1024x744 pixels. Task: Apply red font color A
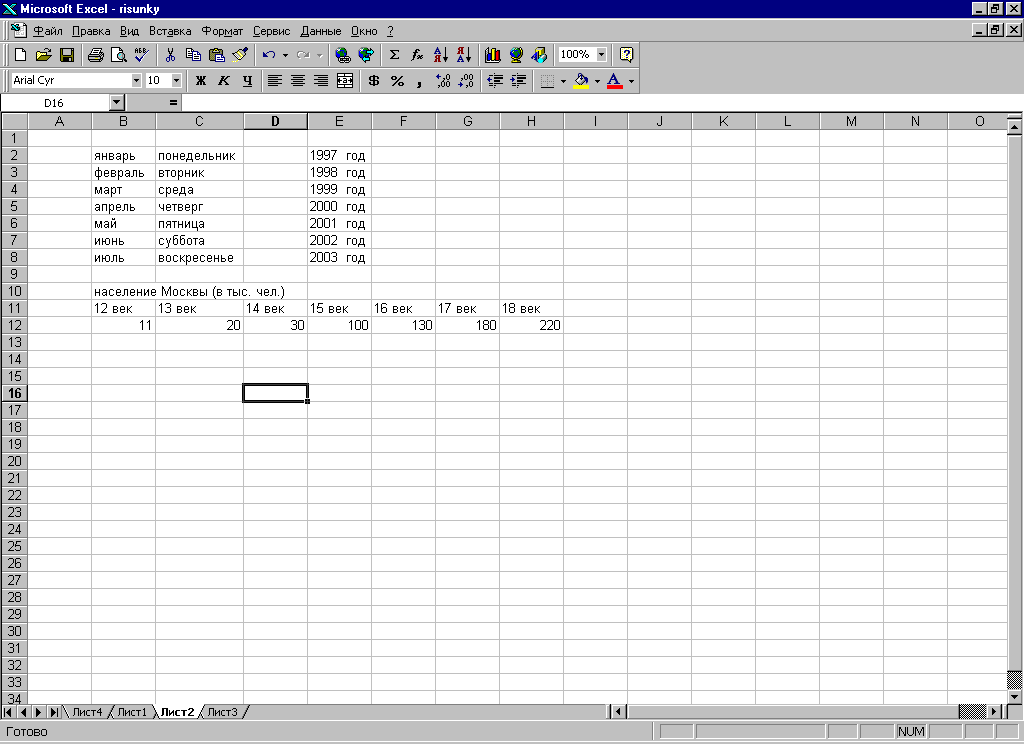coord(615,81)
